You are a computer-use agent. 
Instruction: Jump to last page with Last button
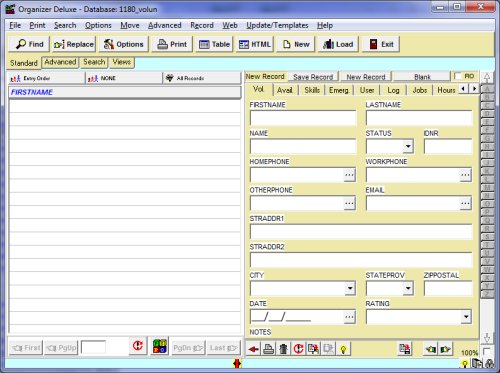[x=223, y=348]
